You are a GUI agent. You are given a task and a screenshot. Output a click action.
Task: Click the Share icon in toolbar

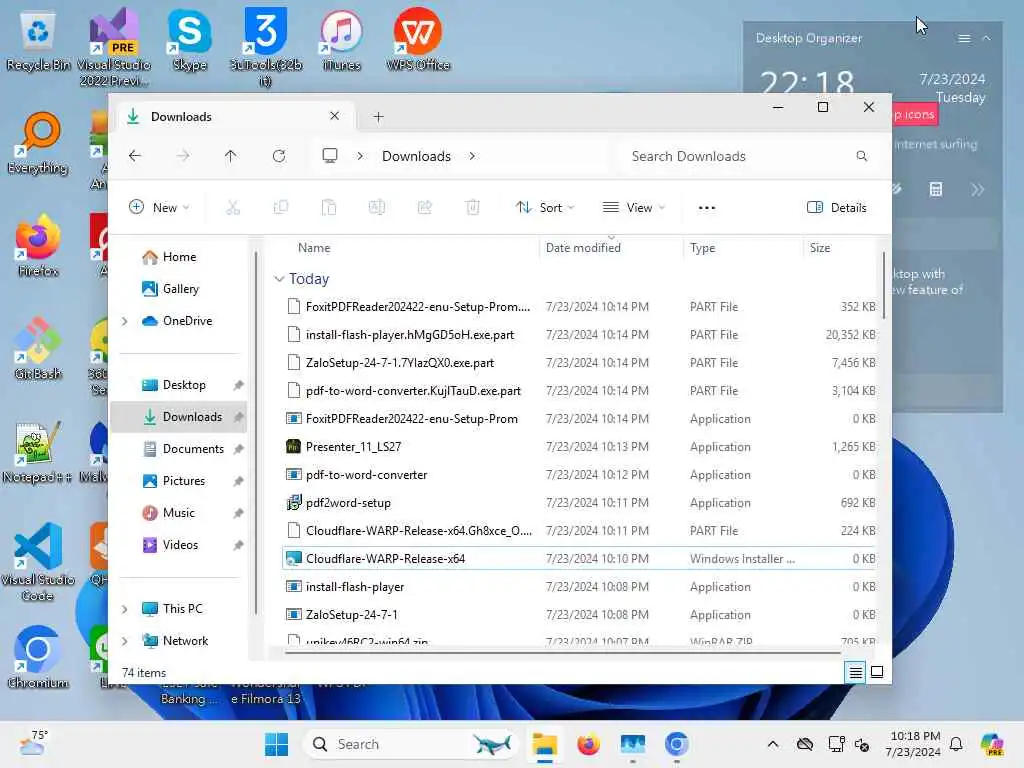(x=424, y=208)
